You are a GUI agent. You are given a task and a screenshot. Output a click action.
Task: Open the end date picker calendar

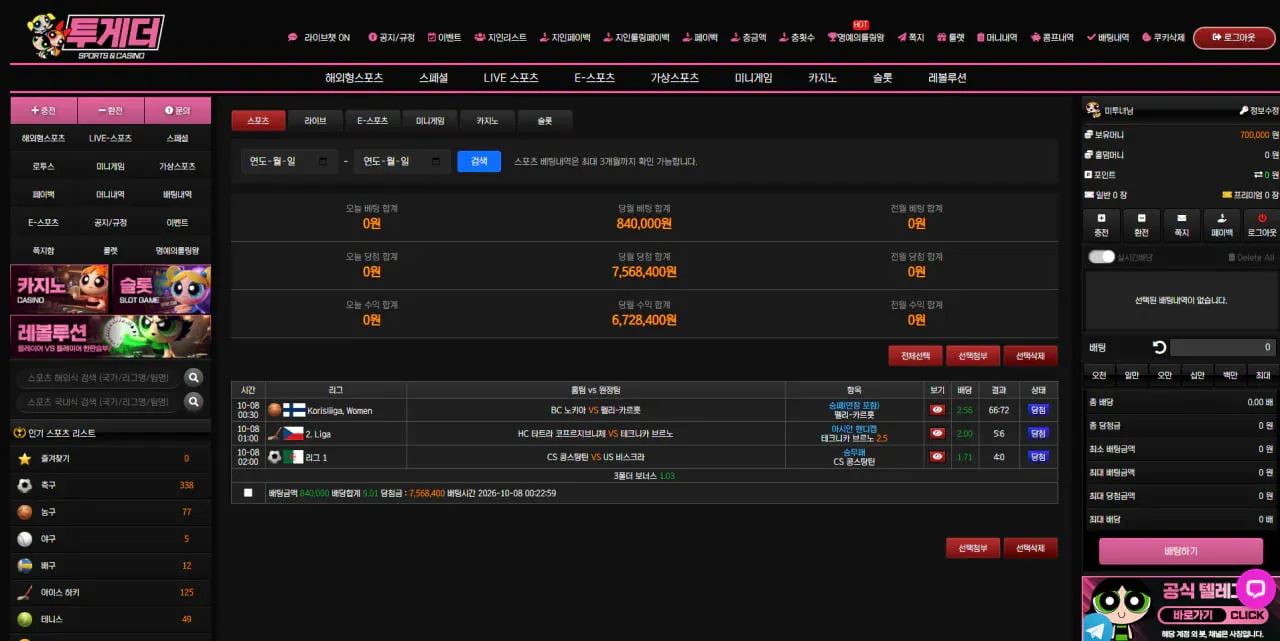pos(436,161)
